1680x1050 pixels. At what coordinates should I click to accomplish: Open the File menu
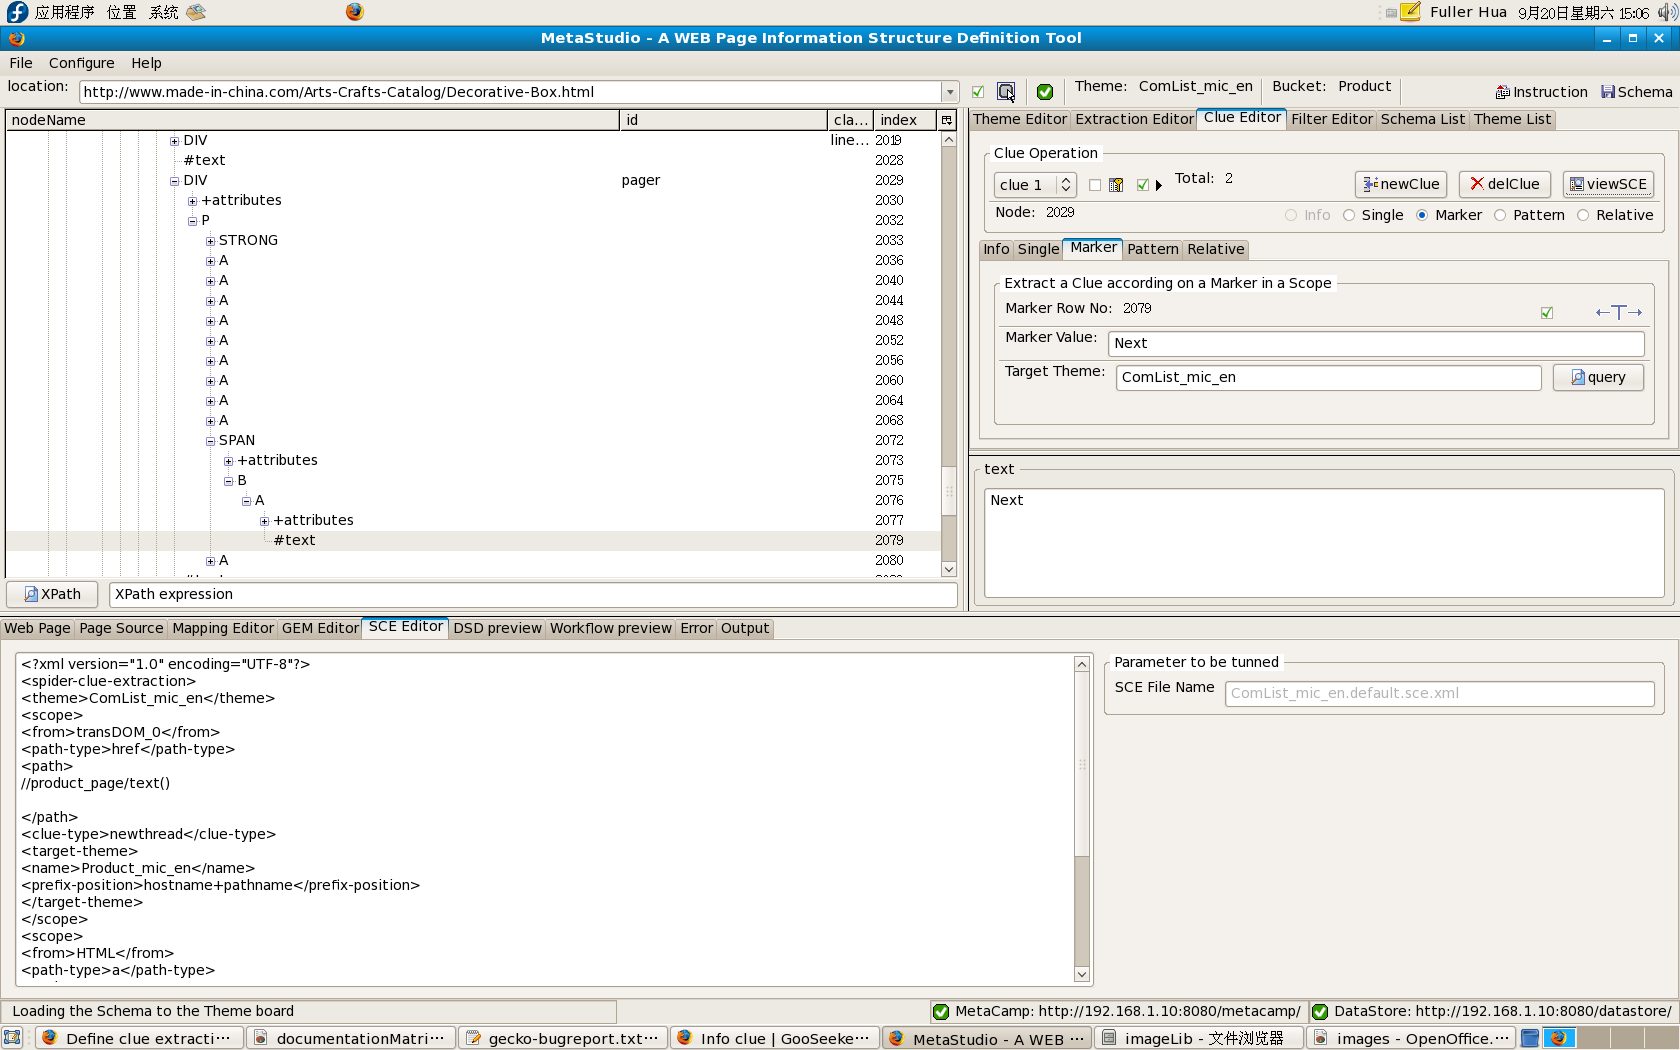pos(21,63)
